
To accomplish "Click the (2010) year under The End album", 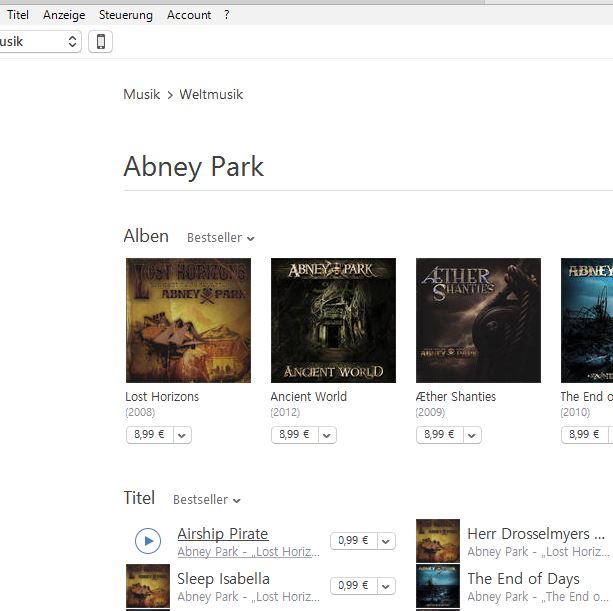I will pos(575,412).
